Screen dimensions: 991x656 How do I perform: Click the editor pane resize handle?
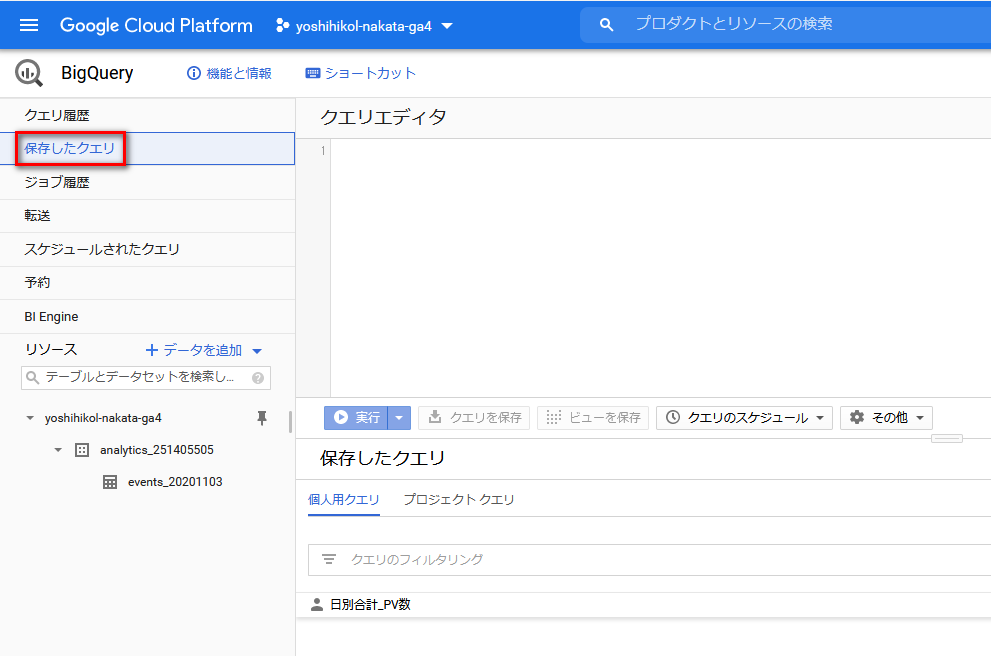click(x=947, y=439)
